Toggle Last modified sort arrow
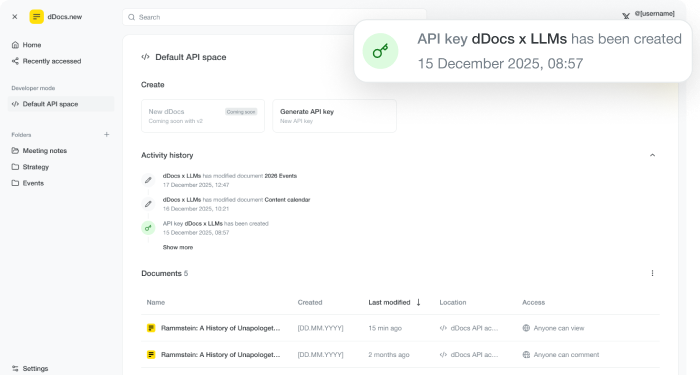The image size is (700, 375). [x=418, y=302]
